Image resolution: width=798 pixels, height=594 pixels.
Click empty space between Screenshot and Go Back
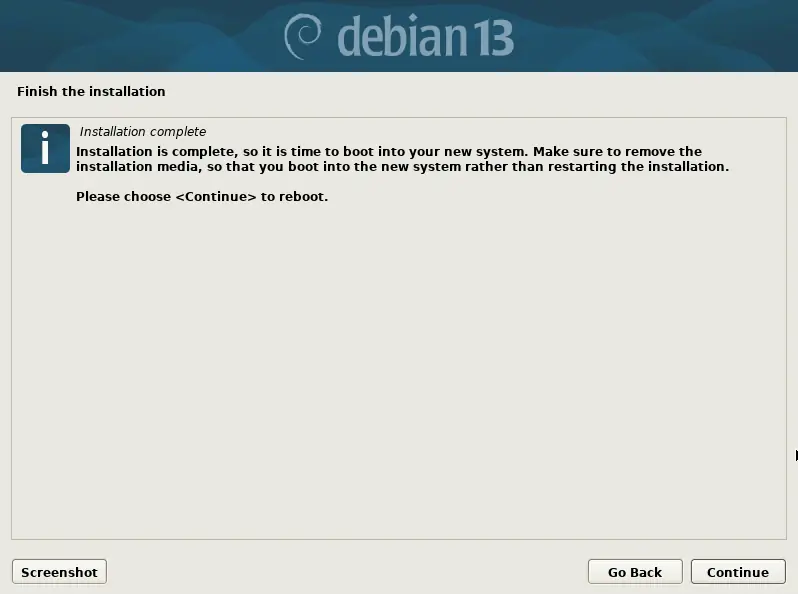tap(346, 572)
